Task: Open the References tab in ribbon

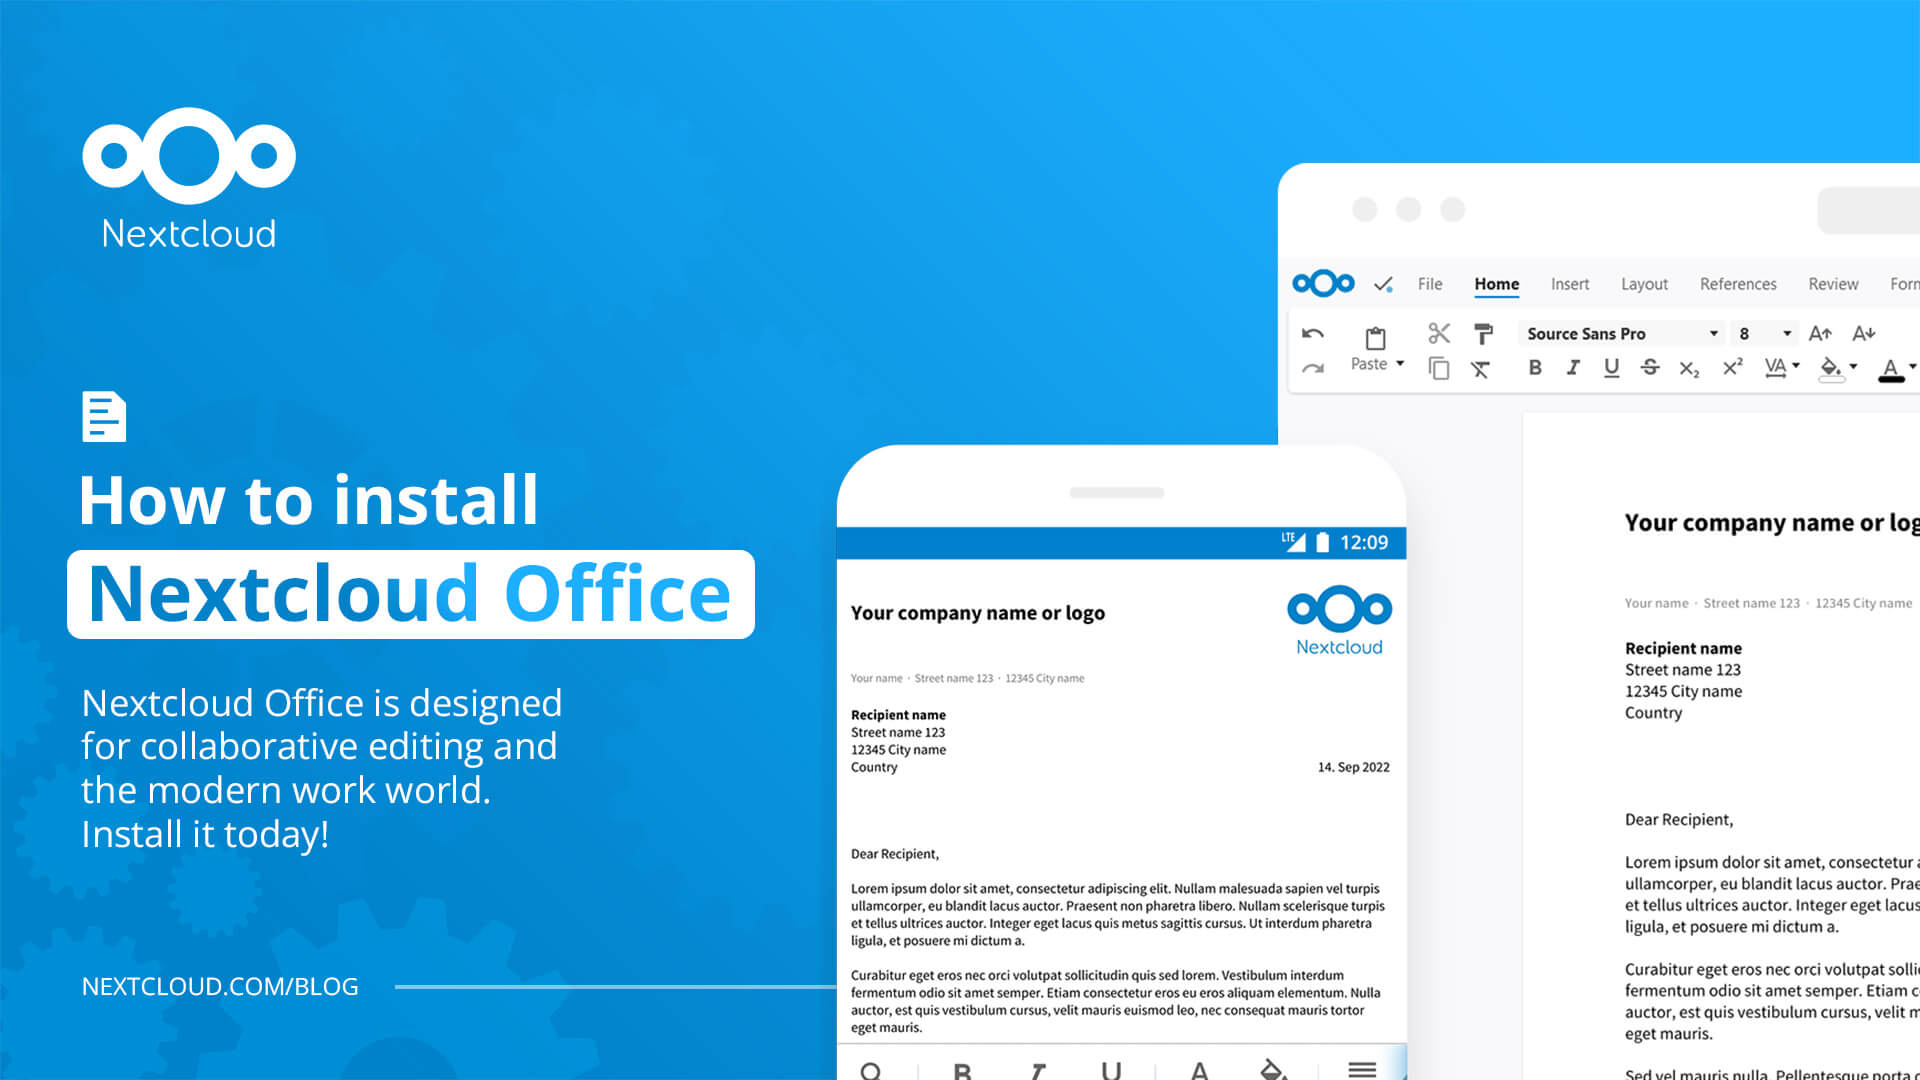Action: coord(1738,284)
